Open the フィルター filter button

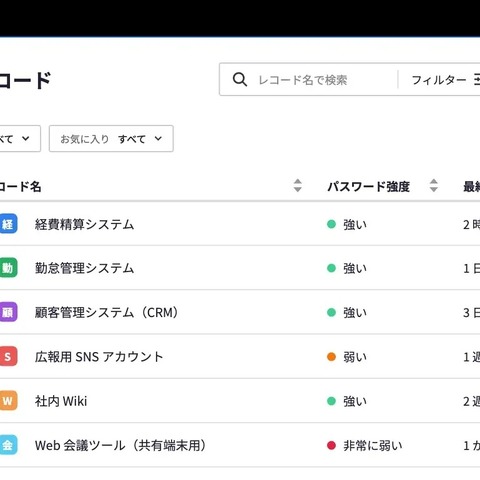(445, 80)
